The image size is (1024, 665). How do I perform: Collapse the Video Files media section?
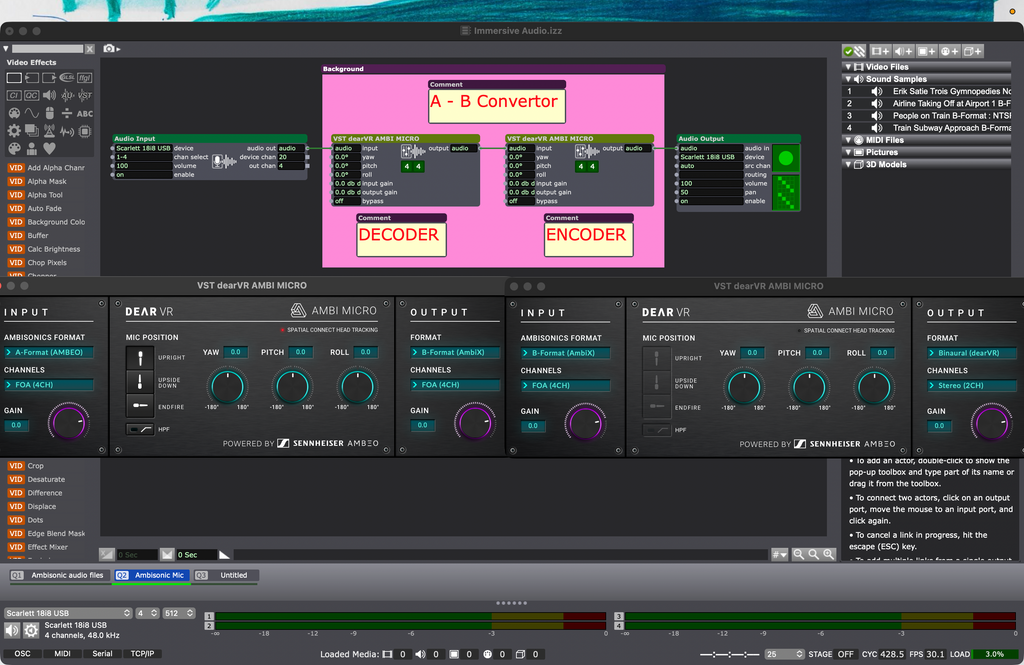click(x=848, y=67)
